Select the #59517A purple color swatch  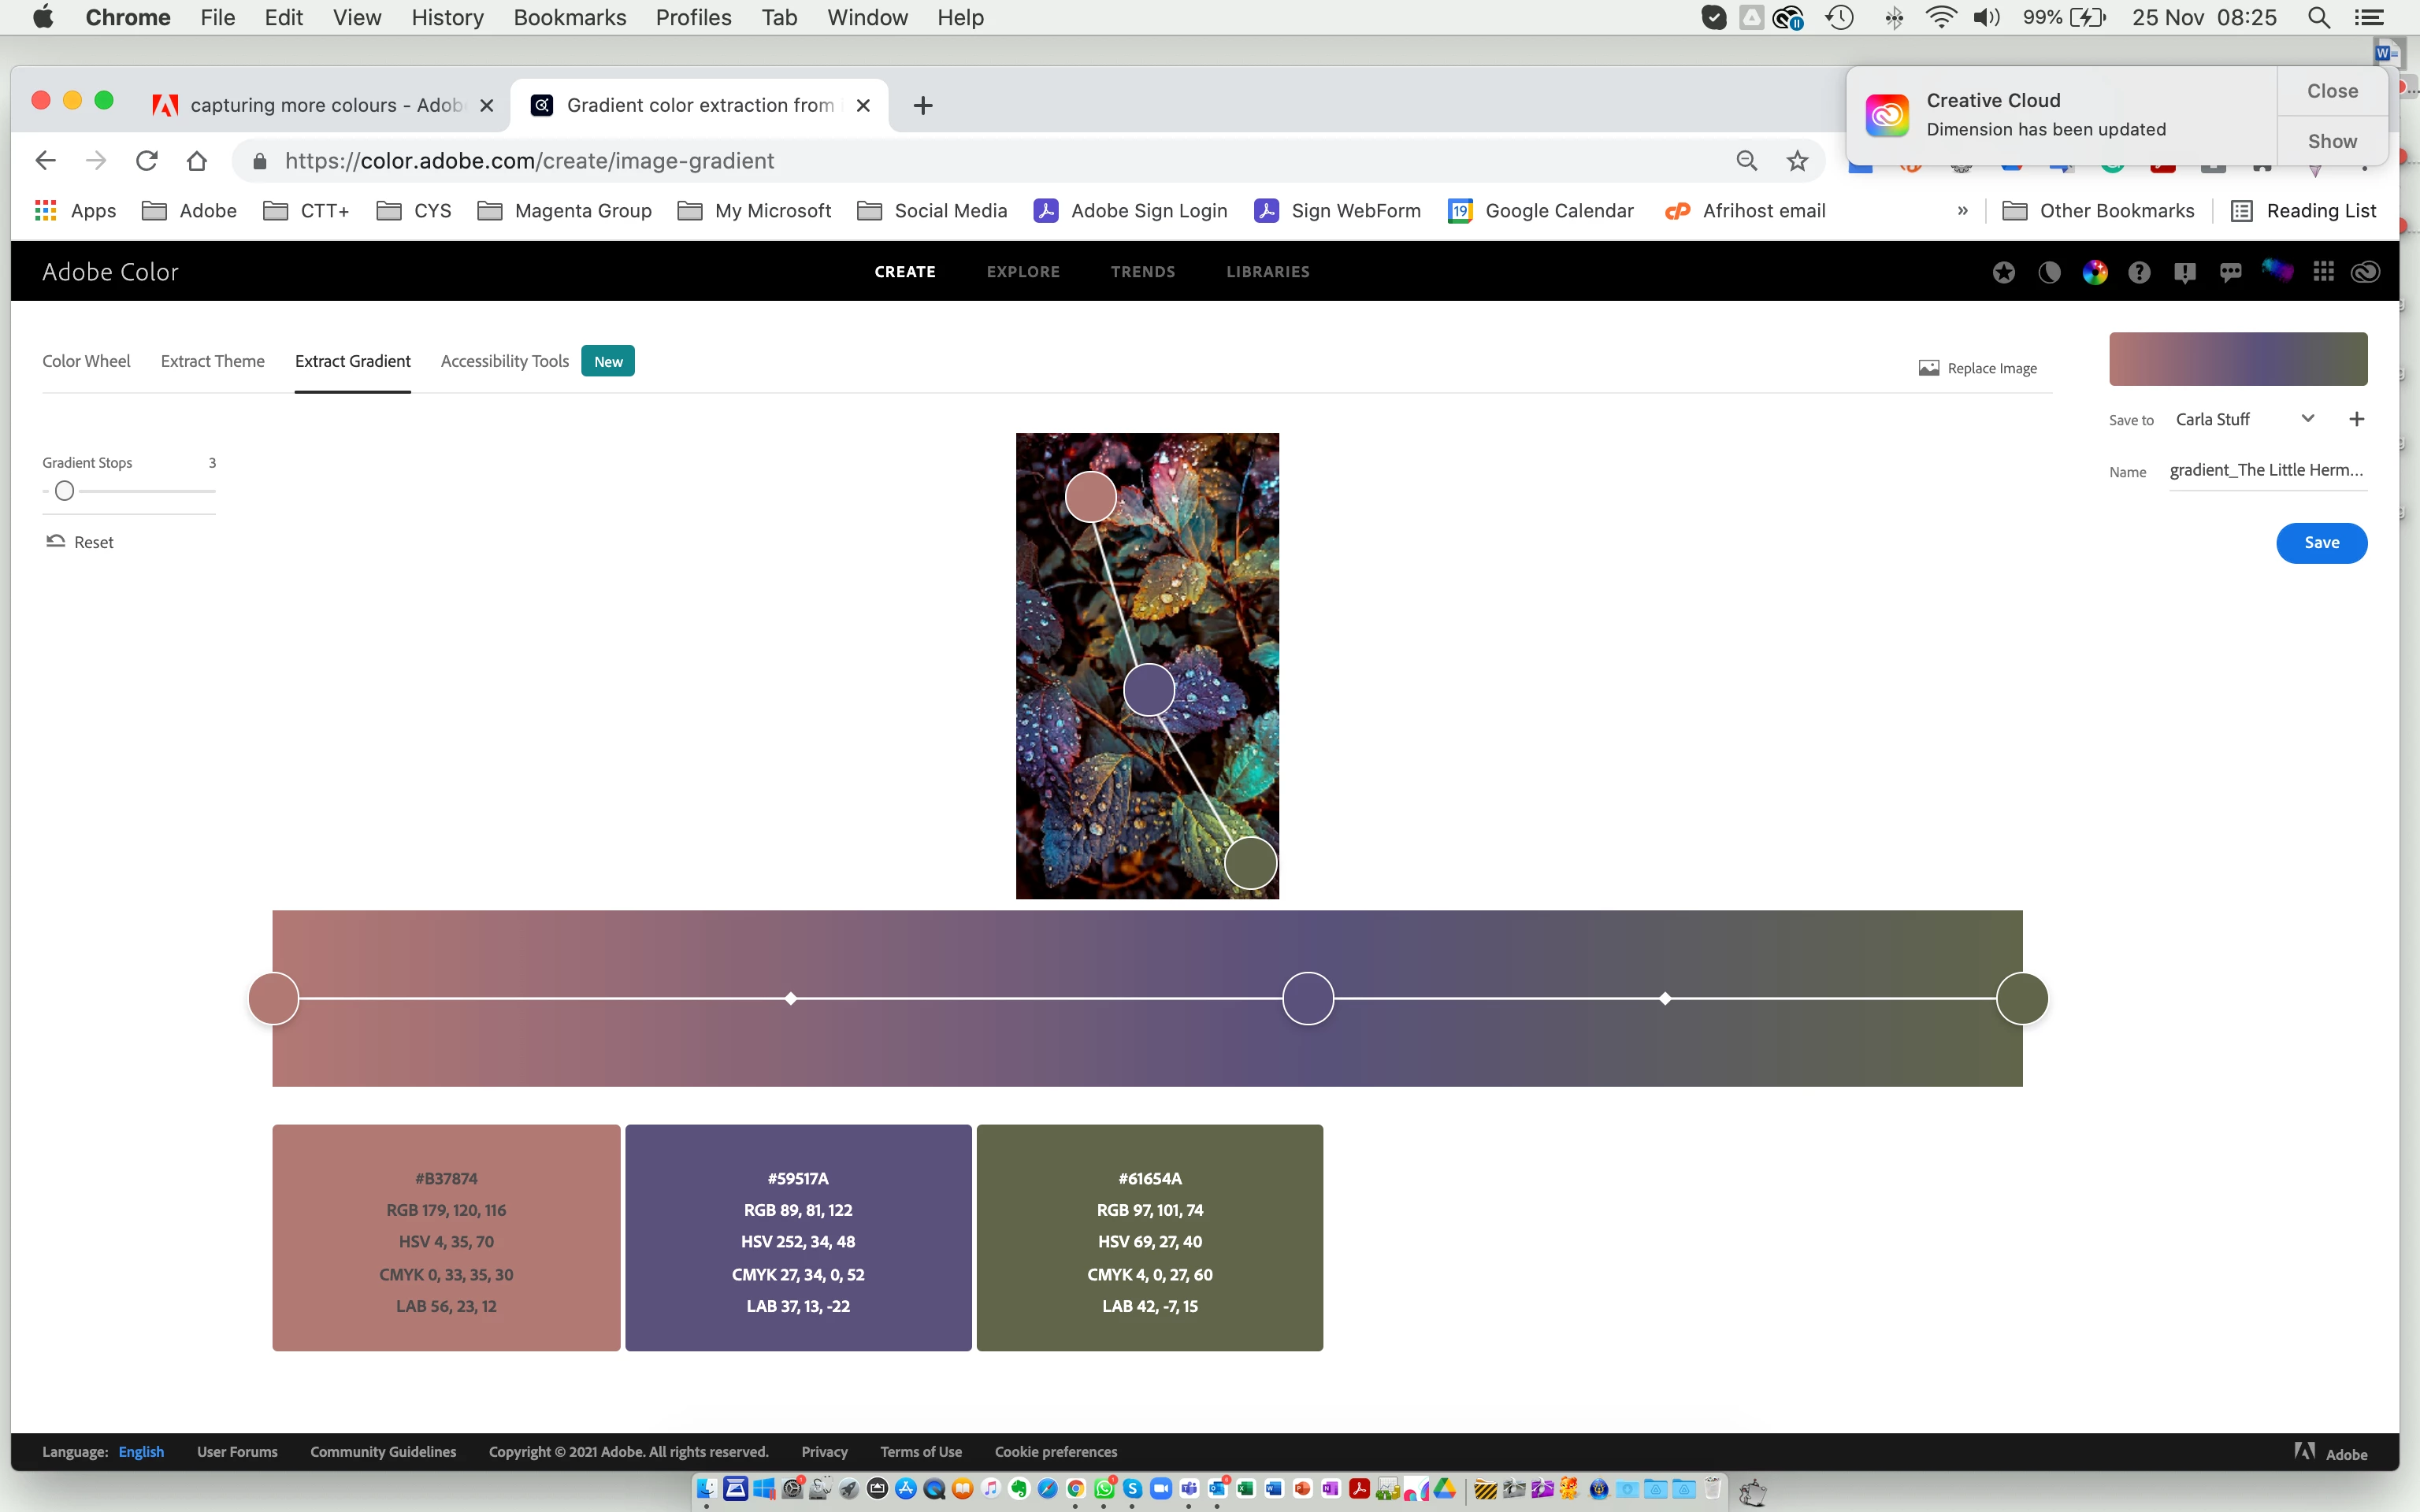[798, 1237]
